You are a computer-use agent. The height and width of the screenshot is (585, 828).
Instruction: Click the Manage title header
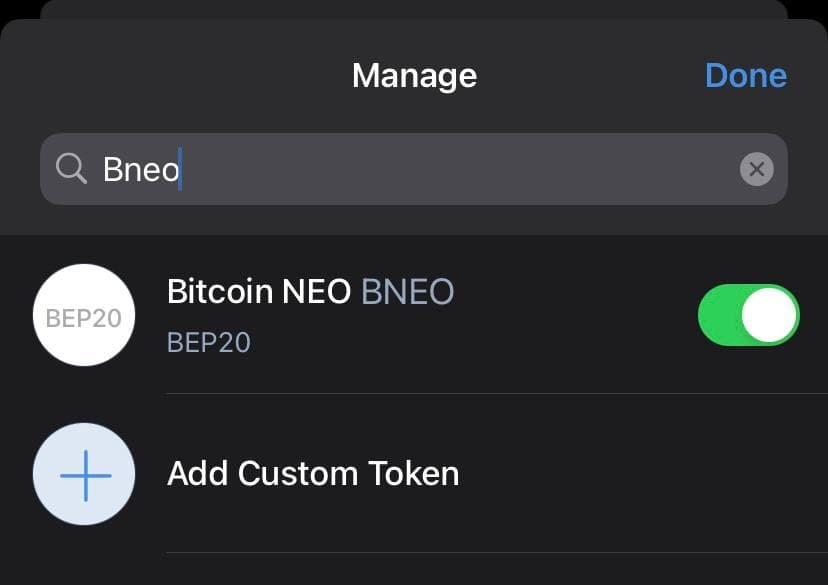tap(414, 76)
